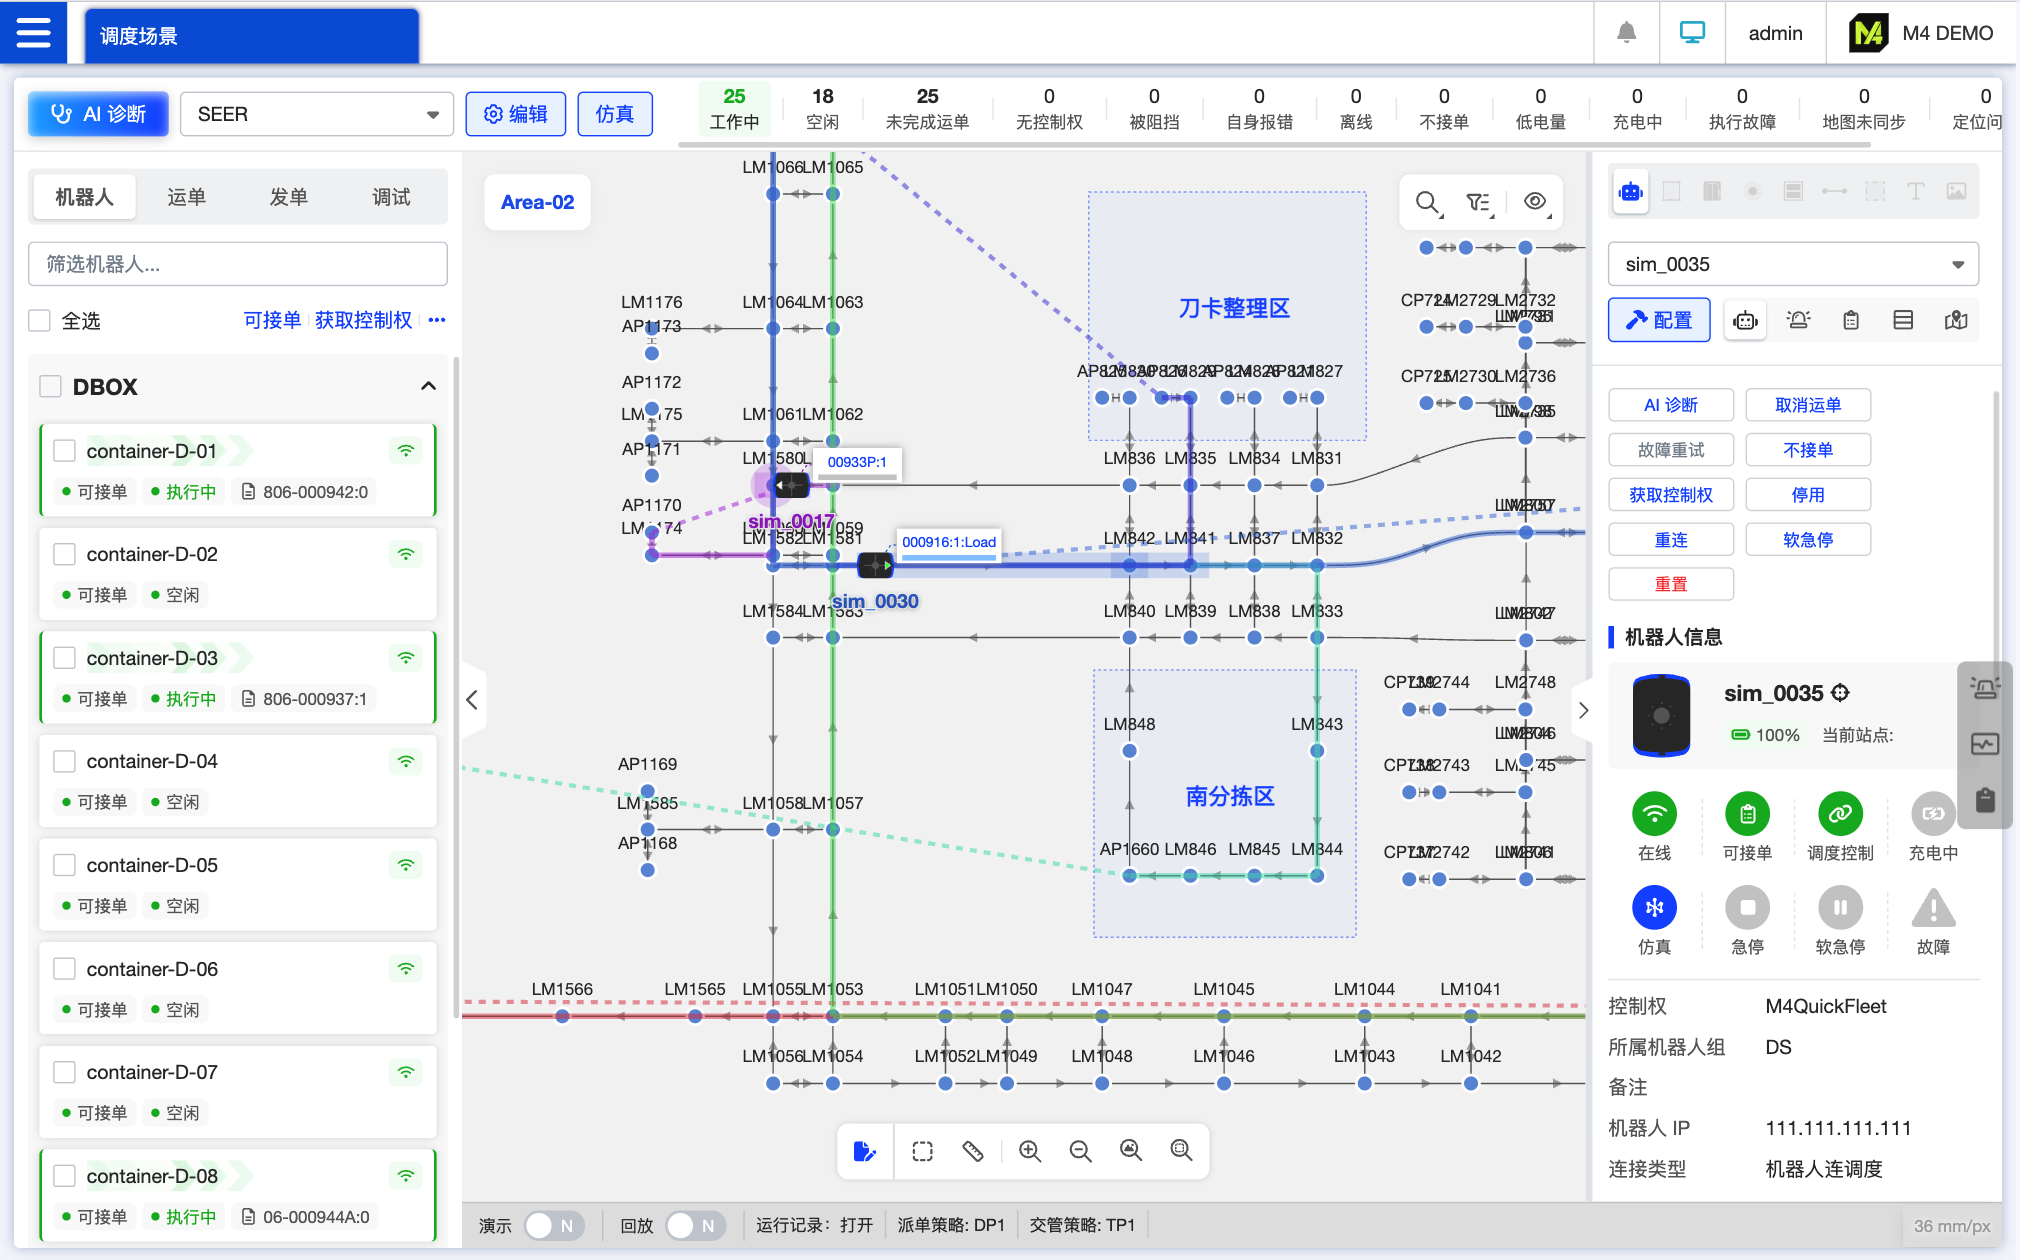
Task: Collapse the DBOX group
Action: (428, 387)
